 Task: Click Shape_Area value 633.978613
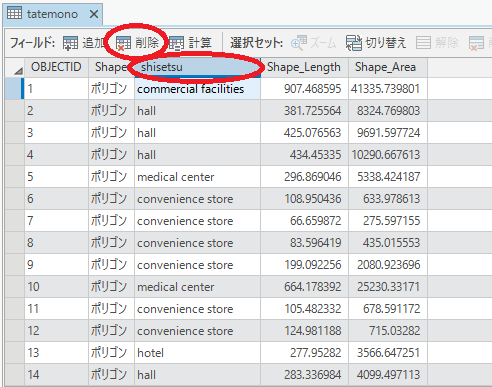click(388, 199)
